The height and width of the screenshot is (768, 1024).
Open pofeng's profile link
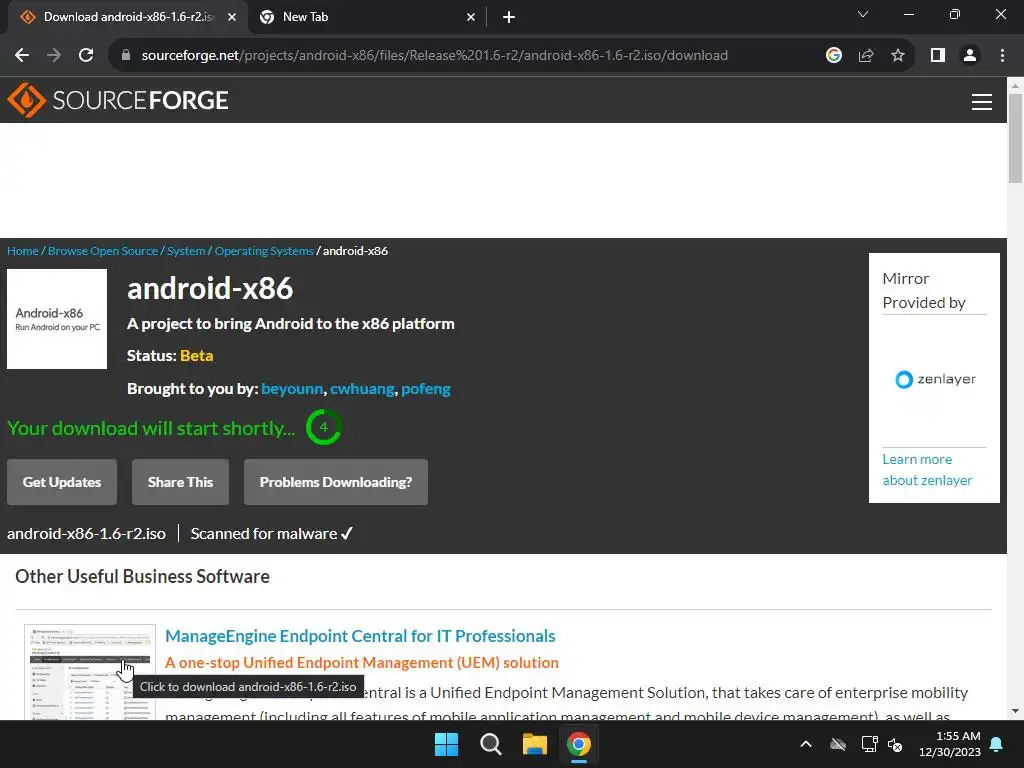click(x=426, y=389)
